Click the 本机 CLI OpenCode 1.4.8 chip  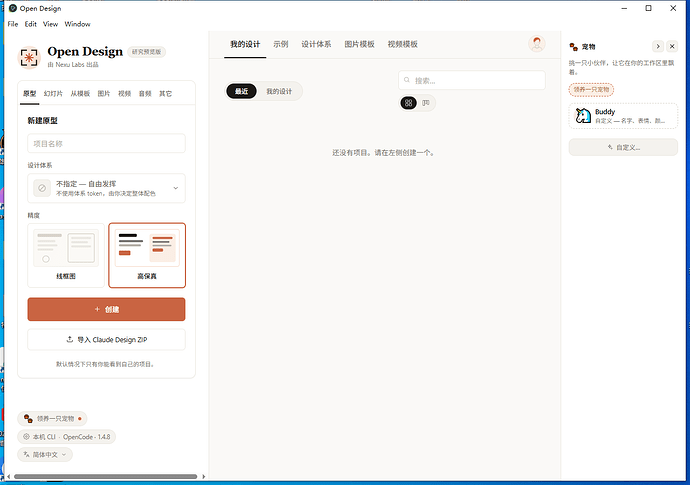point(66,437)
